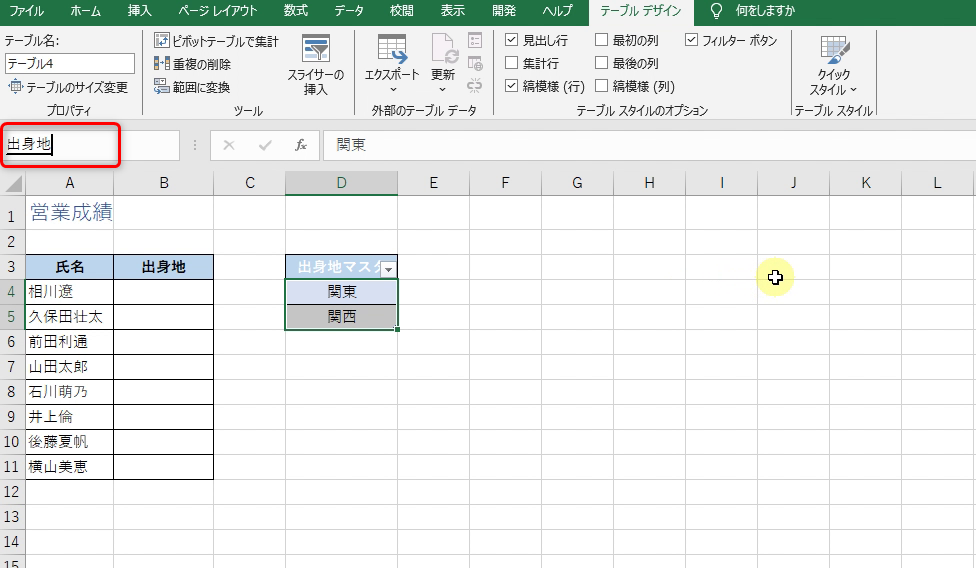Click the formula bar enter checkmark icon
The height and width of the screenshot is (568, 976).
(x=265, y=145)
